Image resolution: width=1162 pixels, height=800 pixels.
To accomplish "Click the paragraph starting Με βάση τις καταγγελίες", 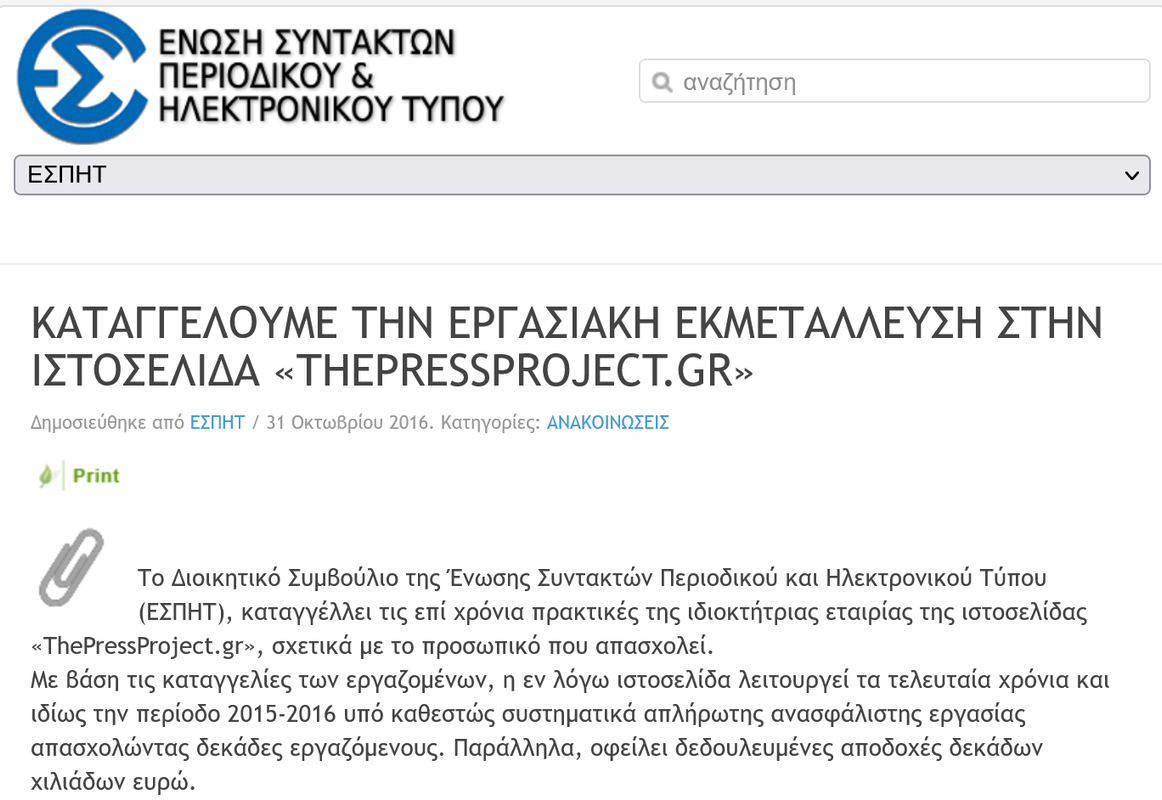I will pyautogui.click(x=570, y=731).
